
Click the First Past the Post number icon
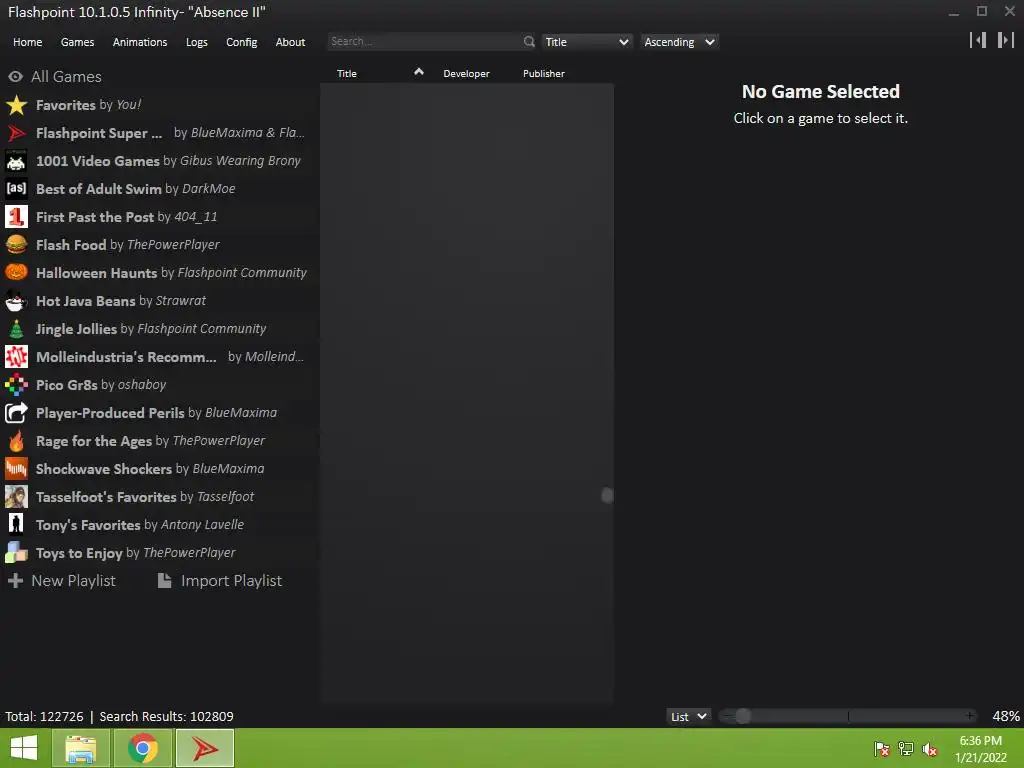tap(16, 217)
